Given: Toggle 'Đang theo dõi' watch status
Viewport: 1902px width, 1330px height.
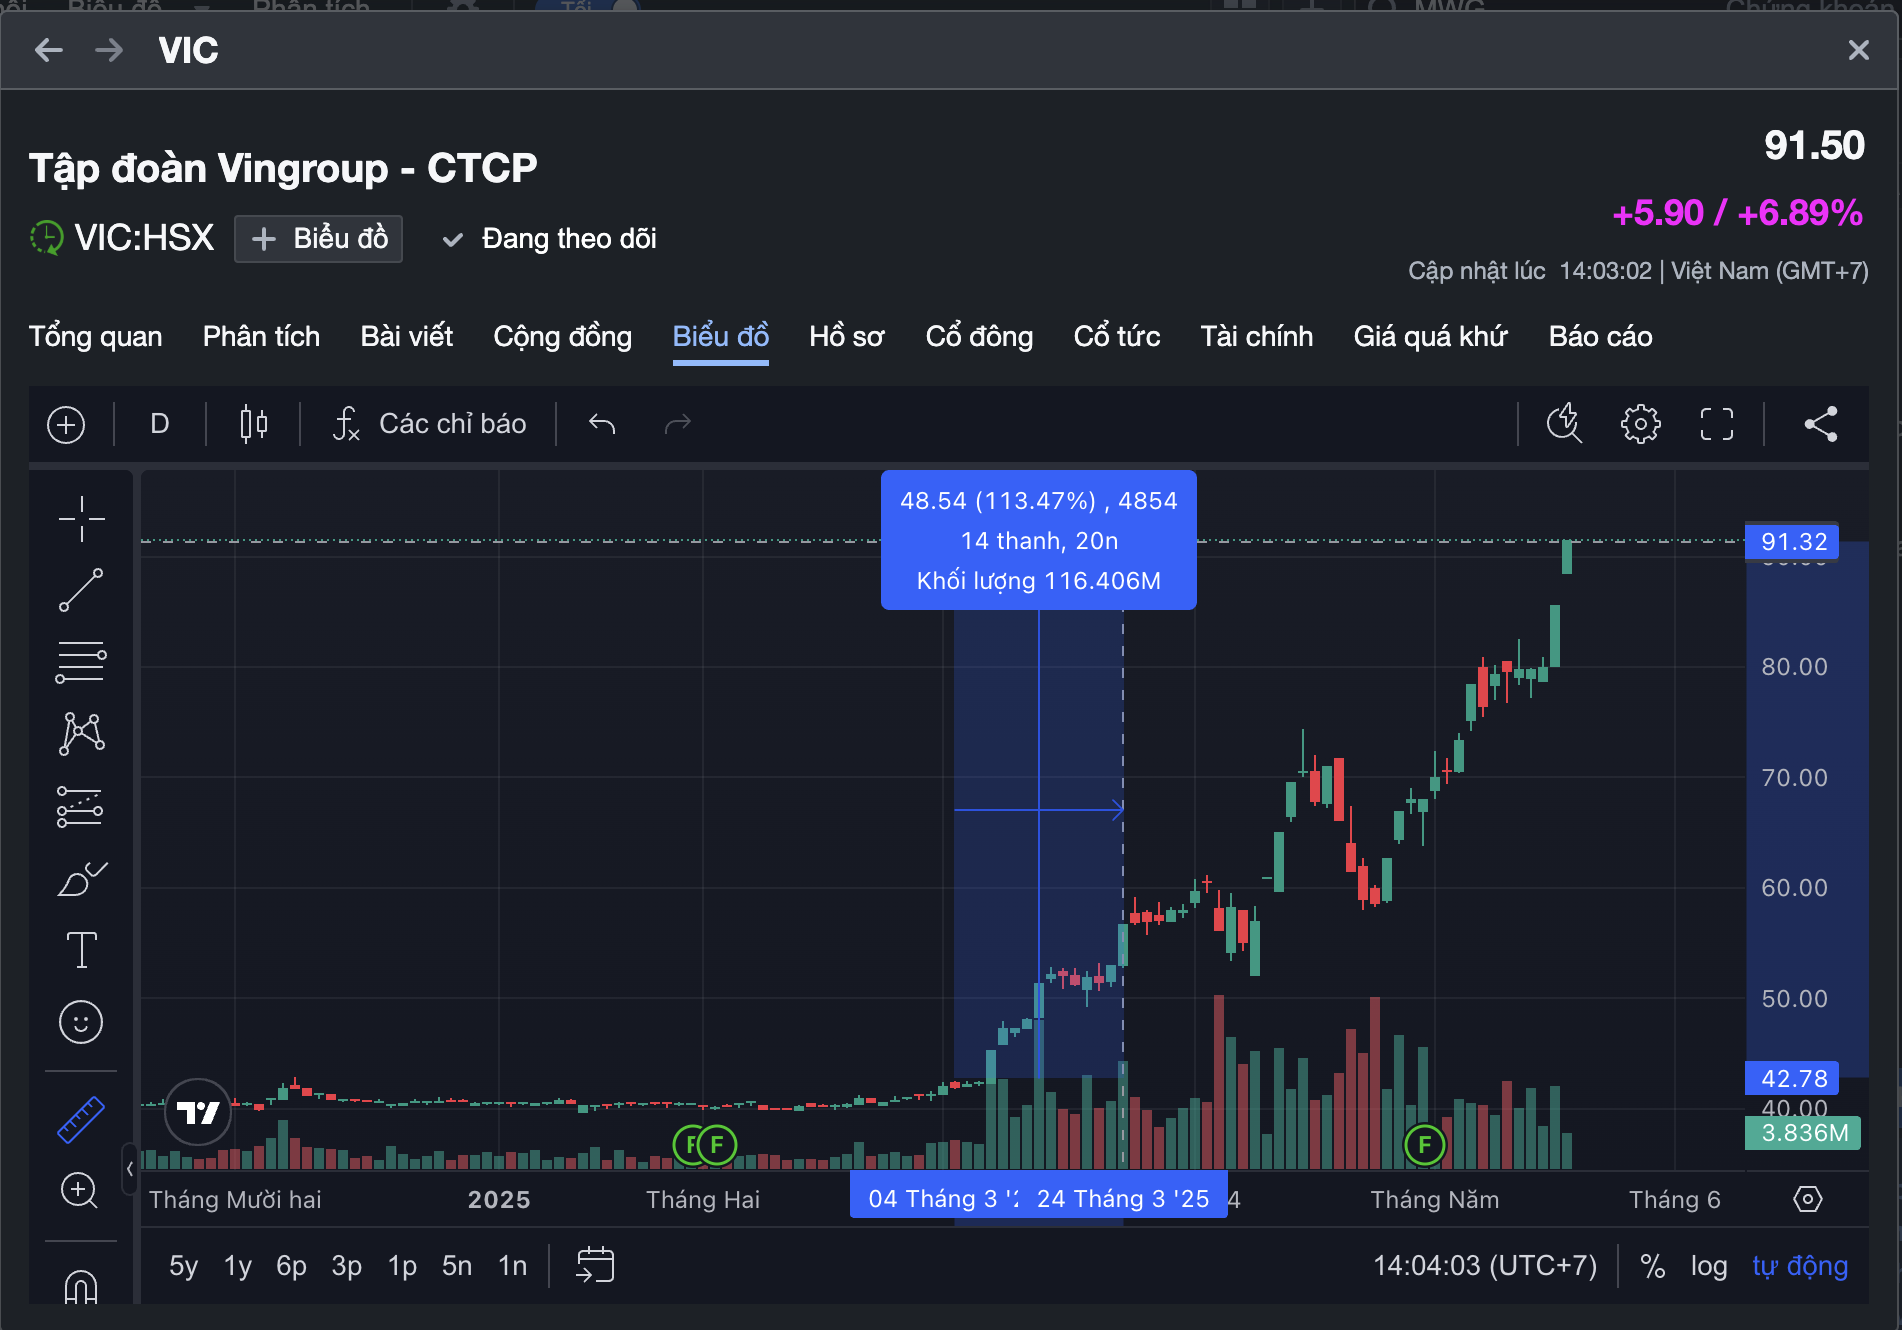Looking at the screenshot, I should coord(550,239).
